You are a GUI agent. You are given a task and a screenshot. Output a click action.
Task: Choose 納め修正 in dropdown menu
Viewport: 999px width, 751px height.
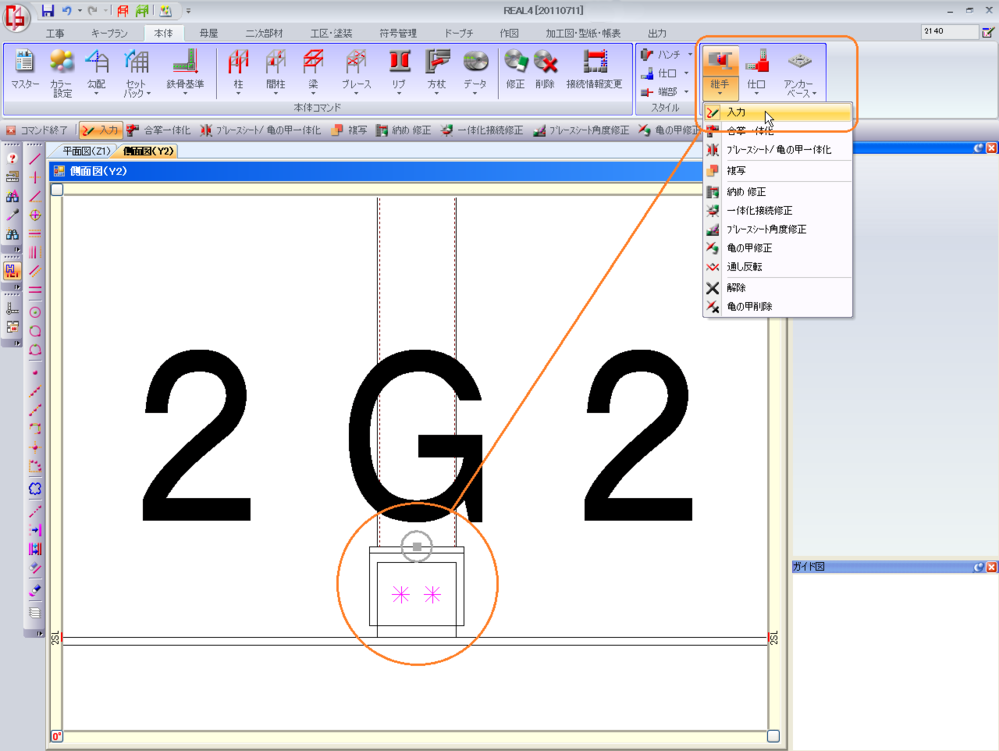777,192
